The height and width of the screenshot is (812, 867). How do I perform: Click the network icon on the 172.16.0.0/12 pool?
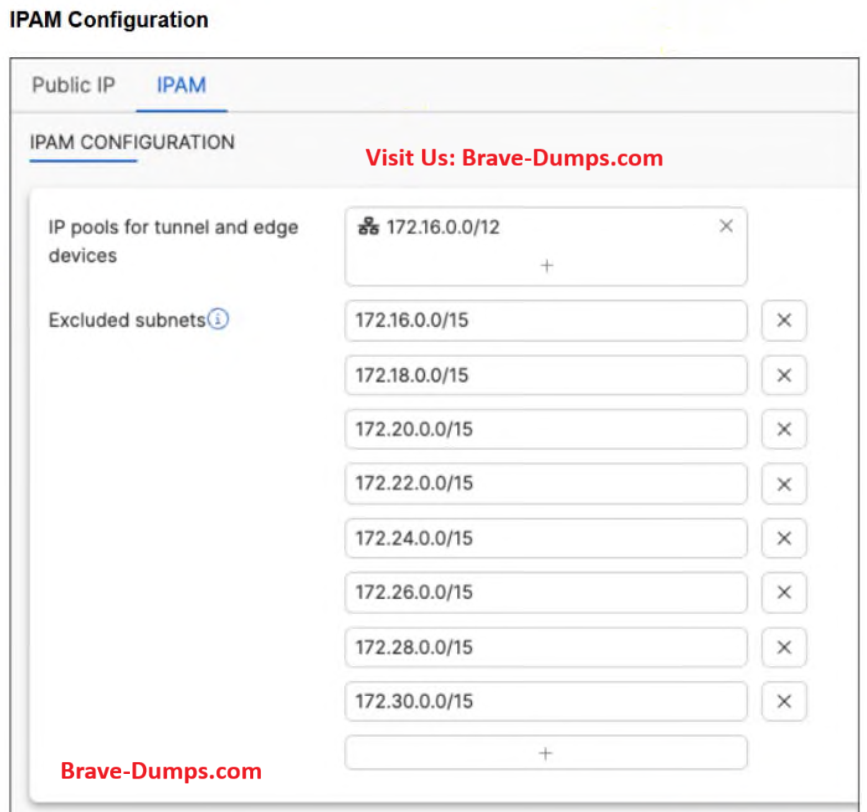367,227
